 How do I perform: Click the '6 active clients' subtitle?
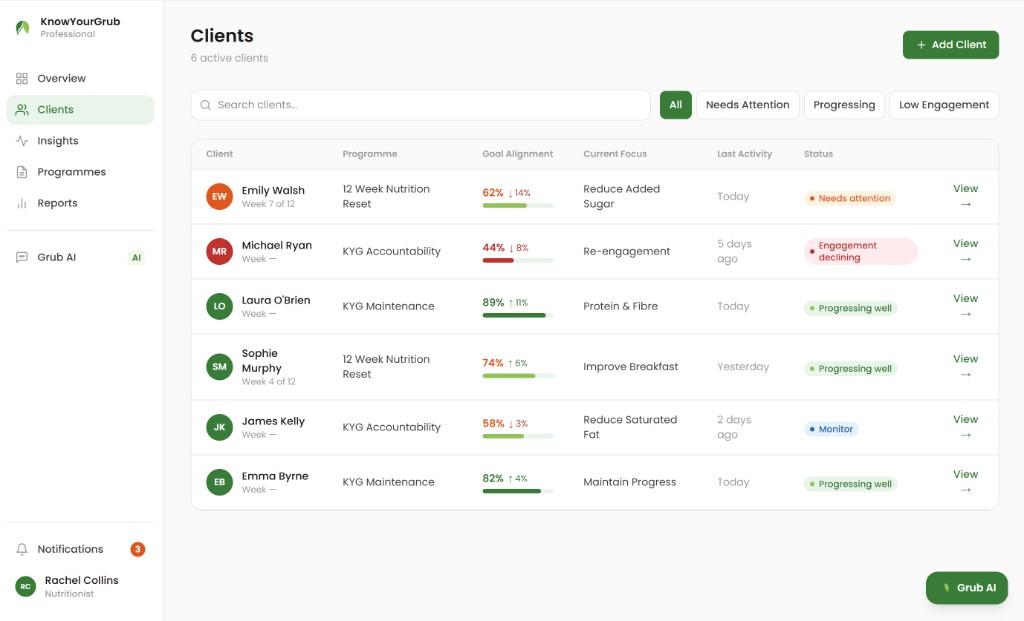point(229,58)
